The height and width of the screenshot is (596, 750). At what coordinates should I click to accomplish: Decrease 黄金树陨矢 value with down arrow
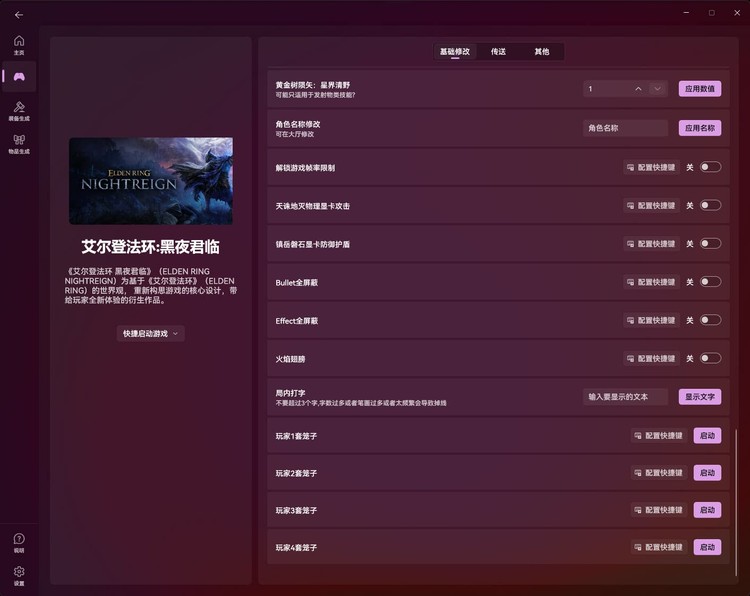coord(657,89)
